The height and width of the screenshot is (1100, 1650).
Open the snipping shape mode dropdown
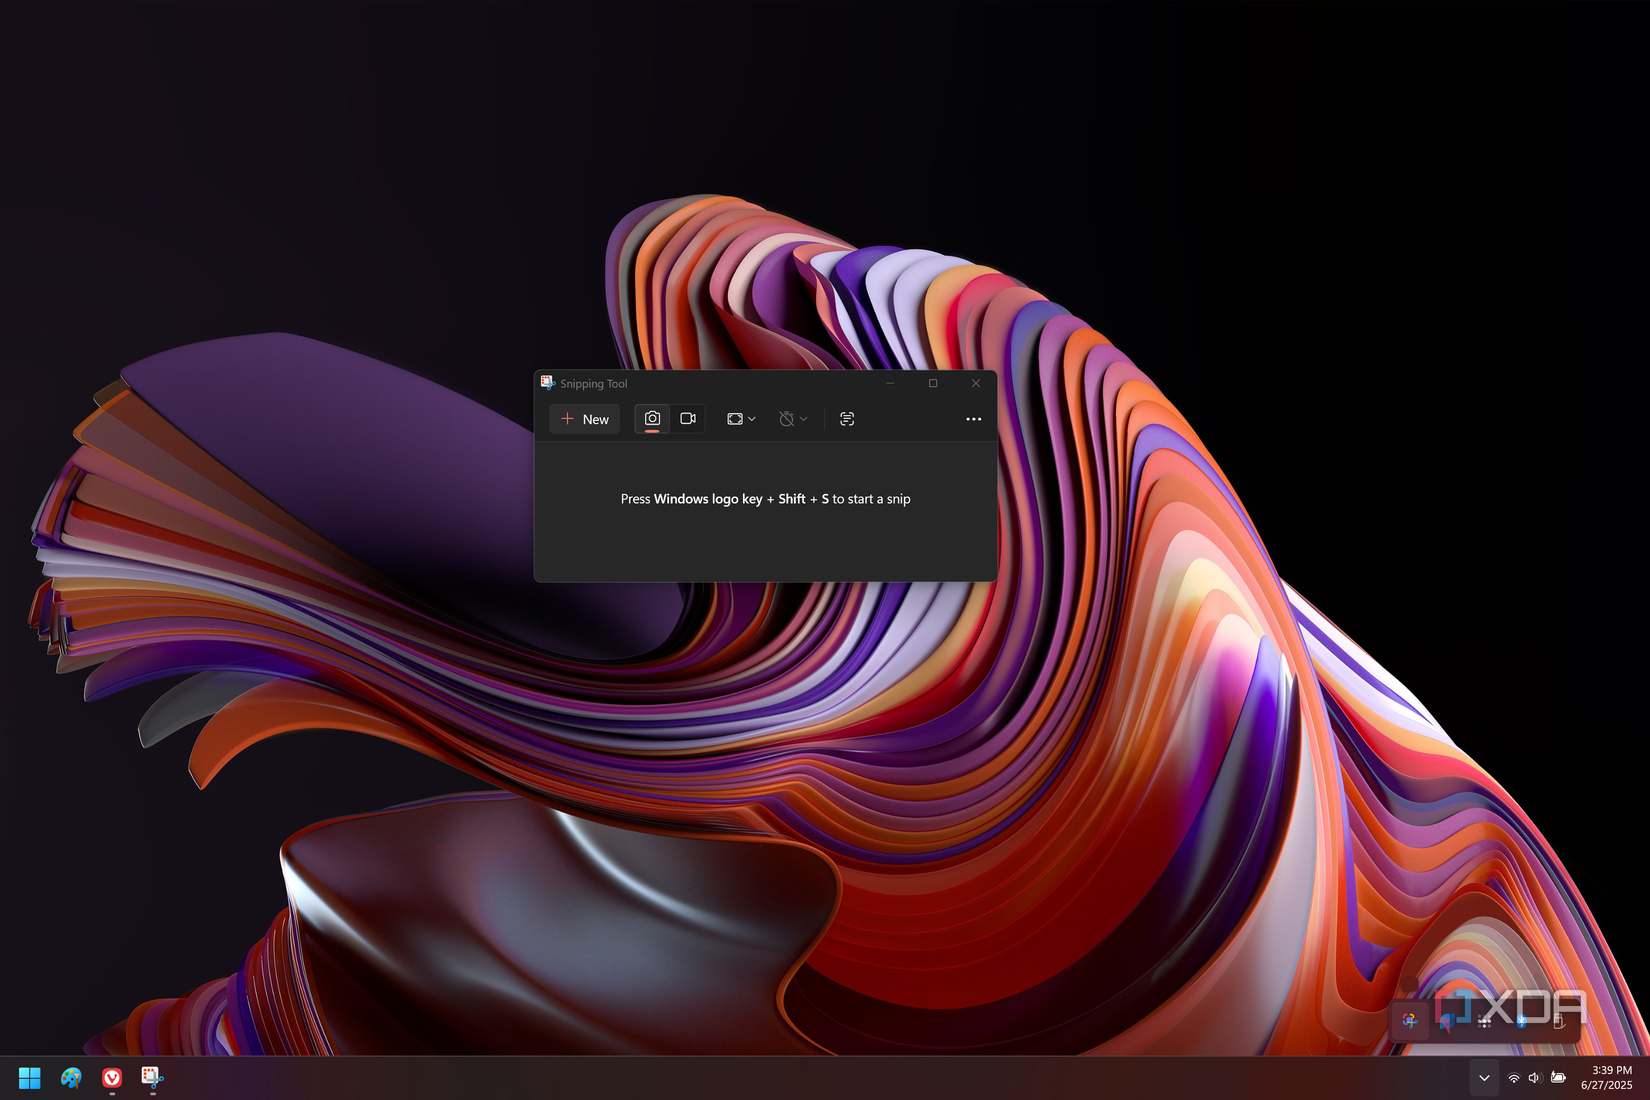740,419
